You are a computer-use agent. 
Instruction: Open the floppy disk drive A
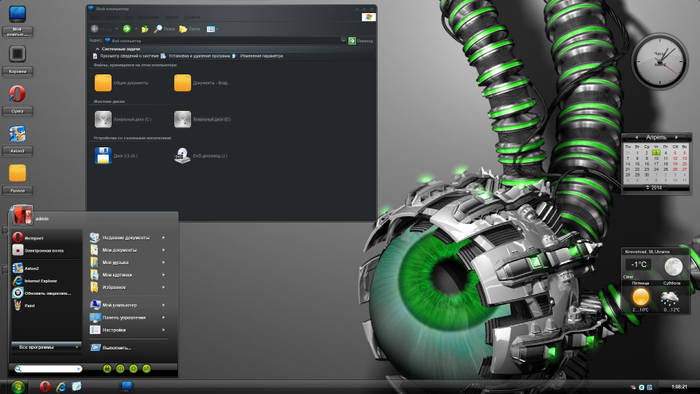[103, 156]
